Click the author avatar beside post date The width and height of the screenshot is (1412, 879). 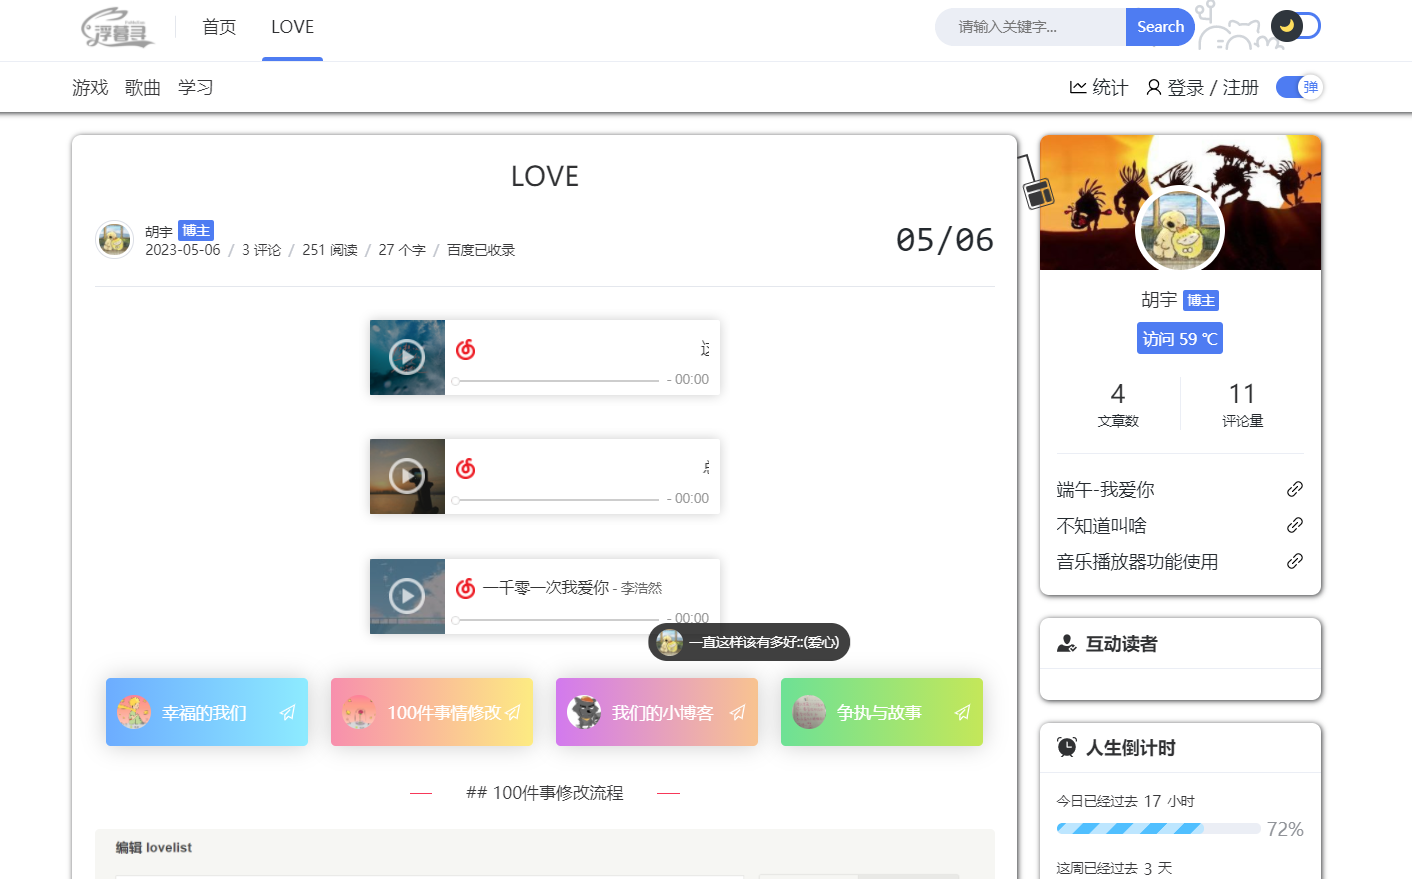click(x=115, y=240)
